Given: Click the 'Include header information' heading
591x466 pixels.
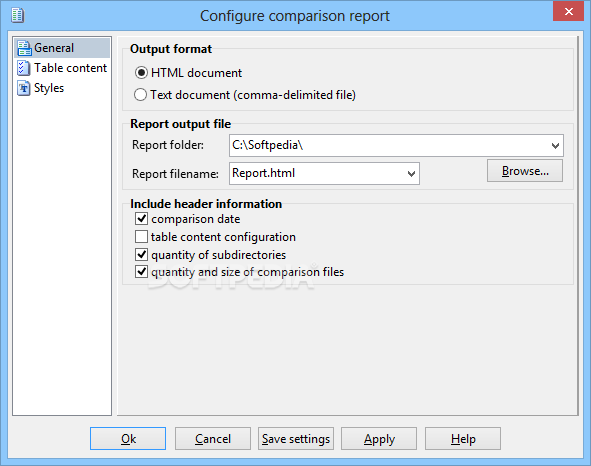Looking at the screenshot, I should (206, 204).
